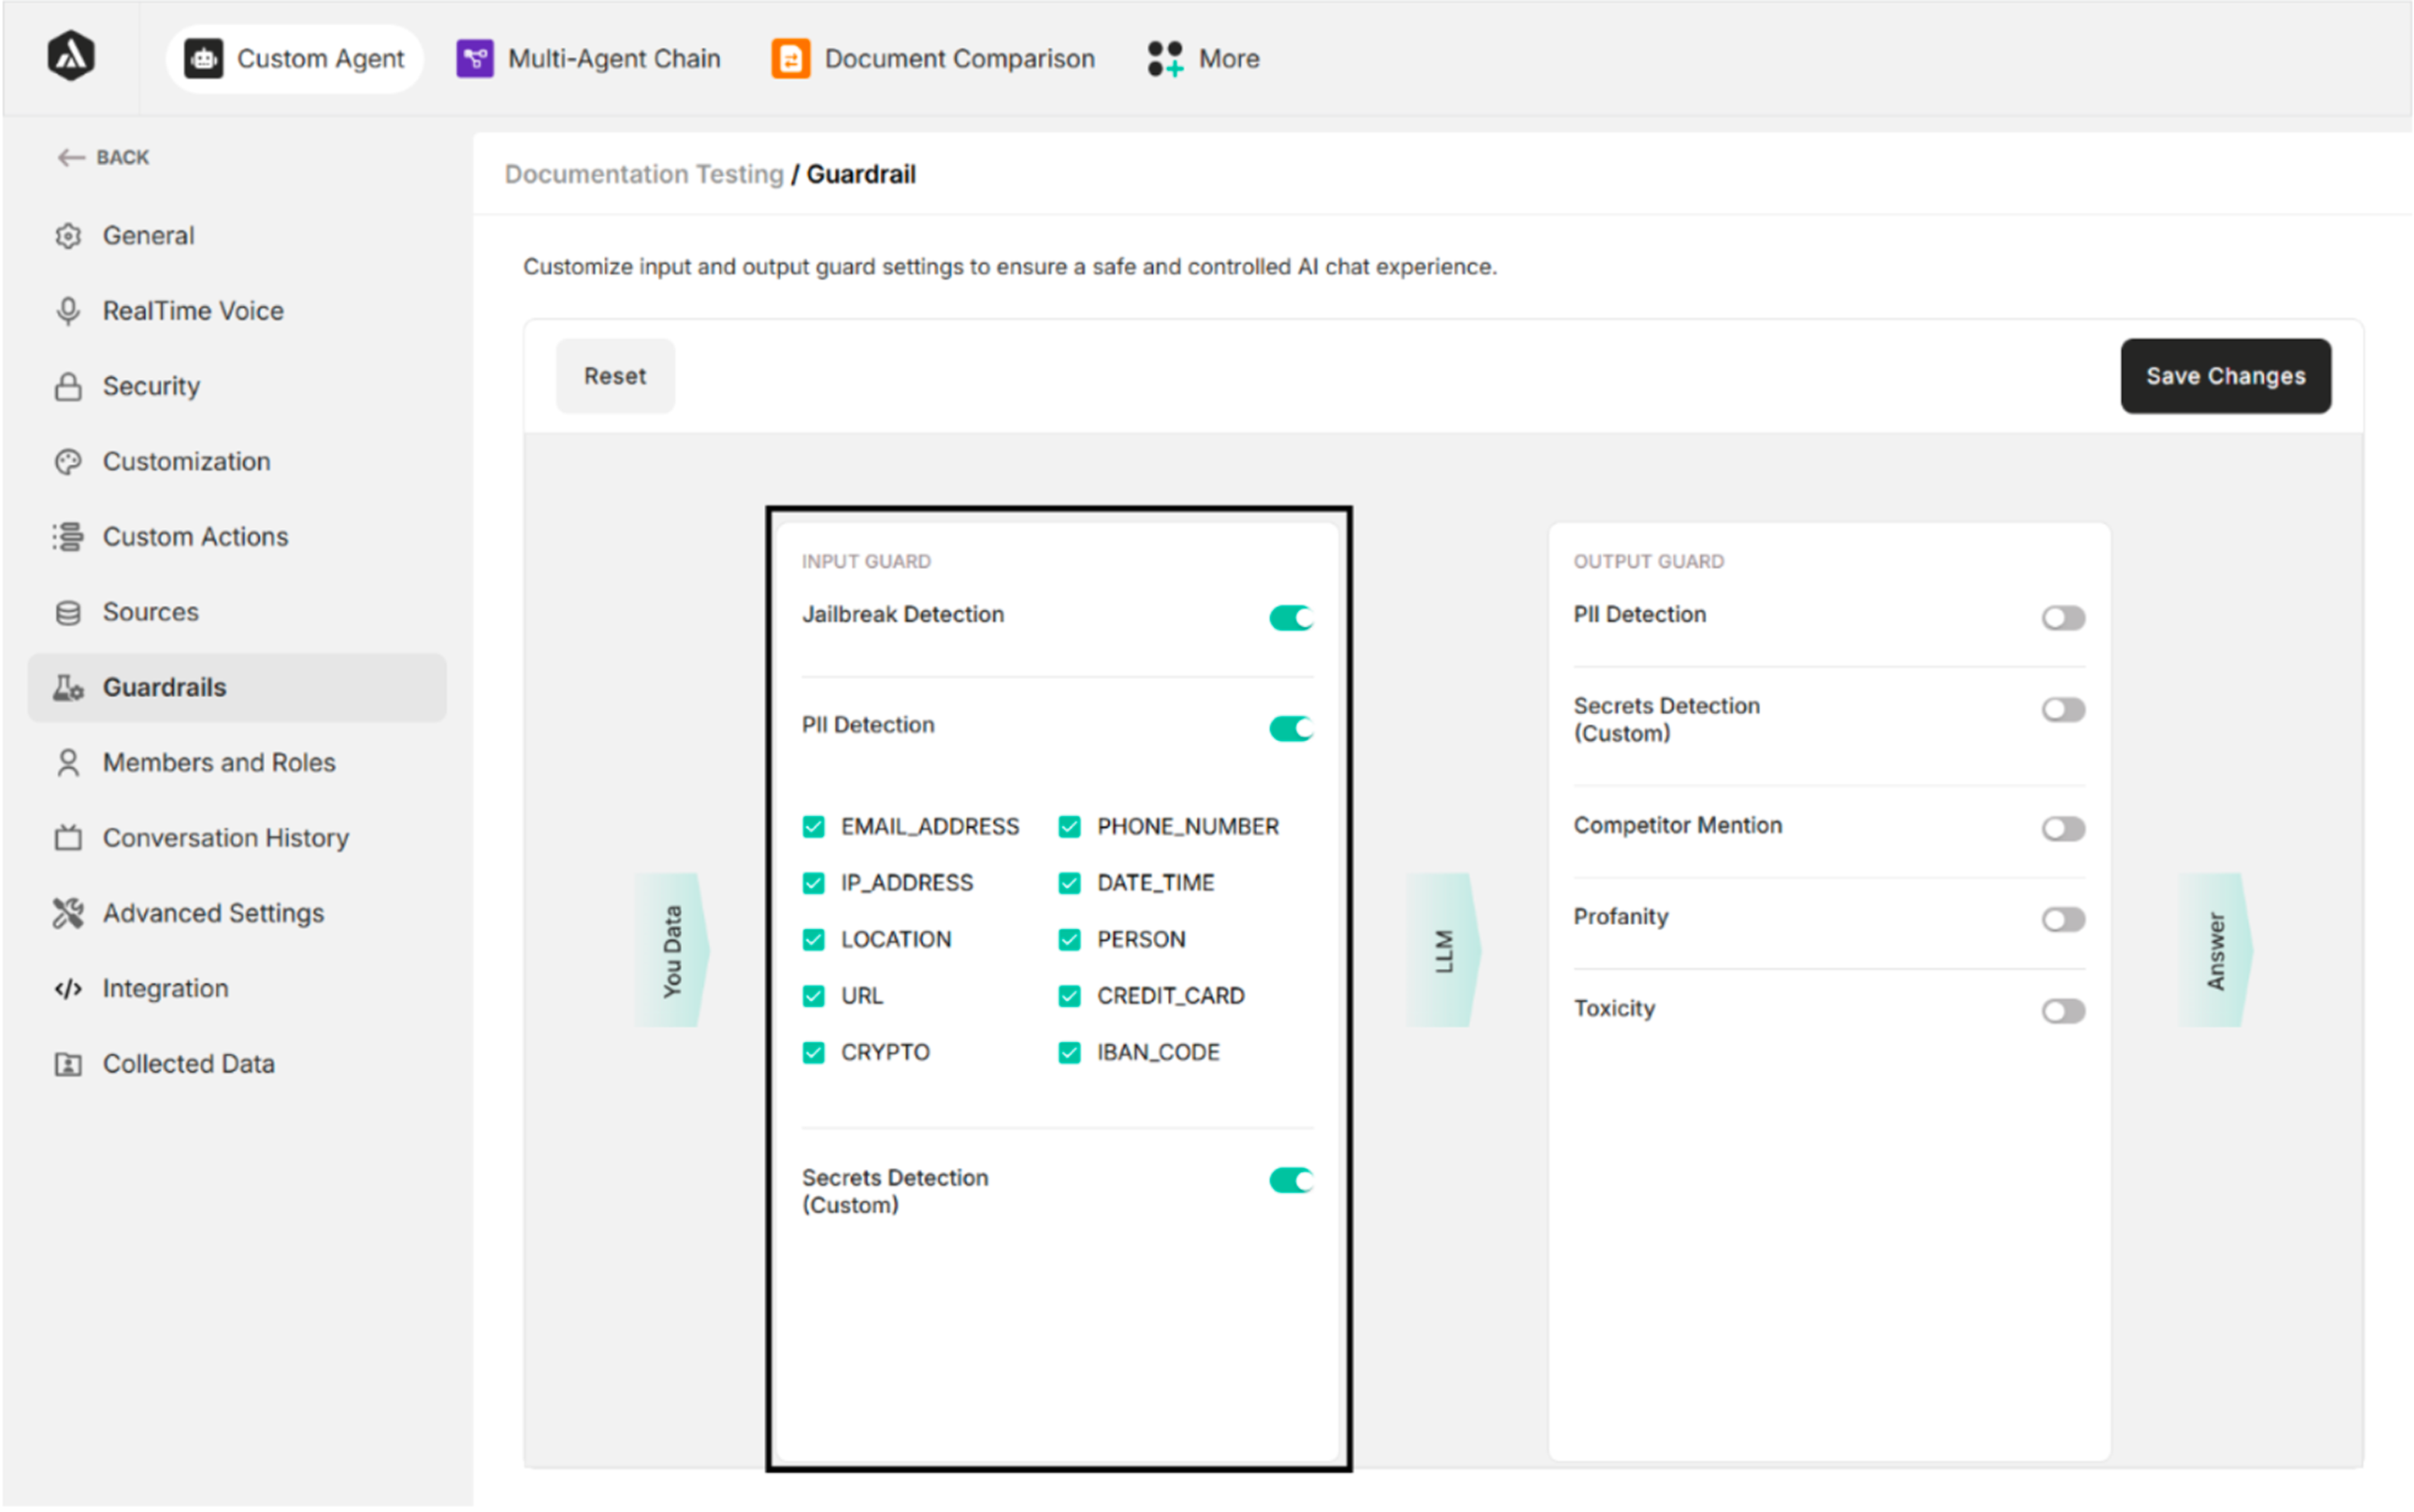This screenshot has width=2414, height=1512.
Task: Click the Customization palette icon
Action: click(67, 462)
